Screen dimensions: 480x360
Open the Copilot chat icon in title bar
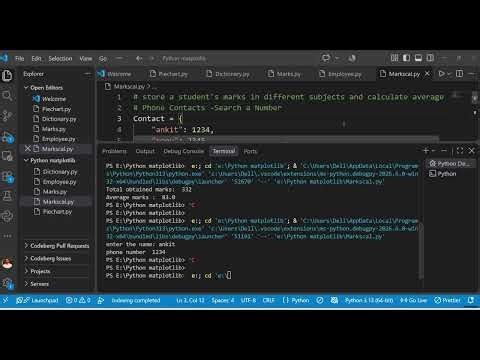point(326,58)
